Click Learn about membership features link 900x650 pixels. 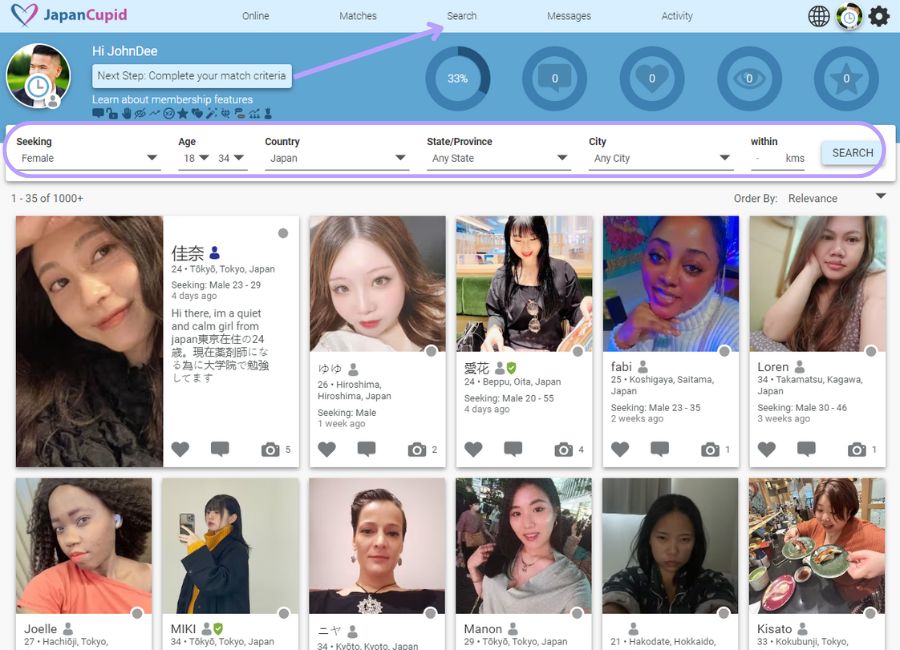(x=172, y=100)
